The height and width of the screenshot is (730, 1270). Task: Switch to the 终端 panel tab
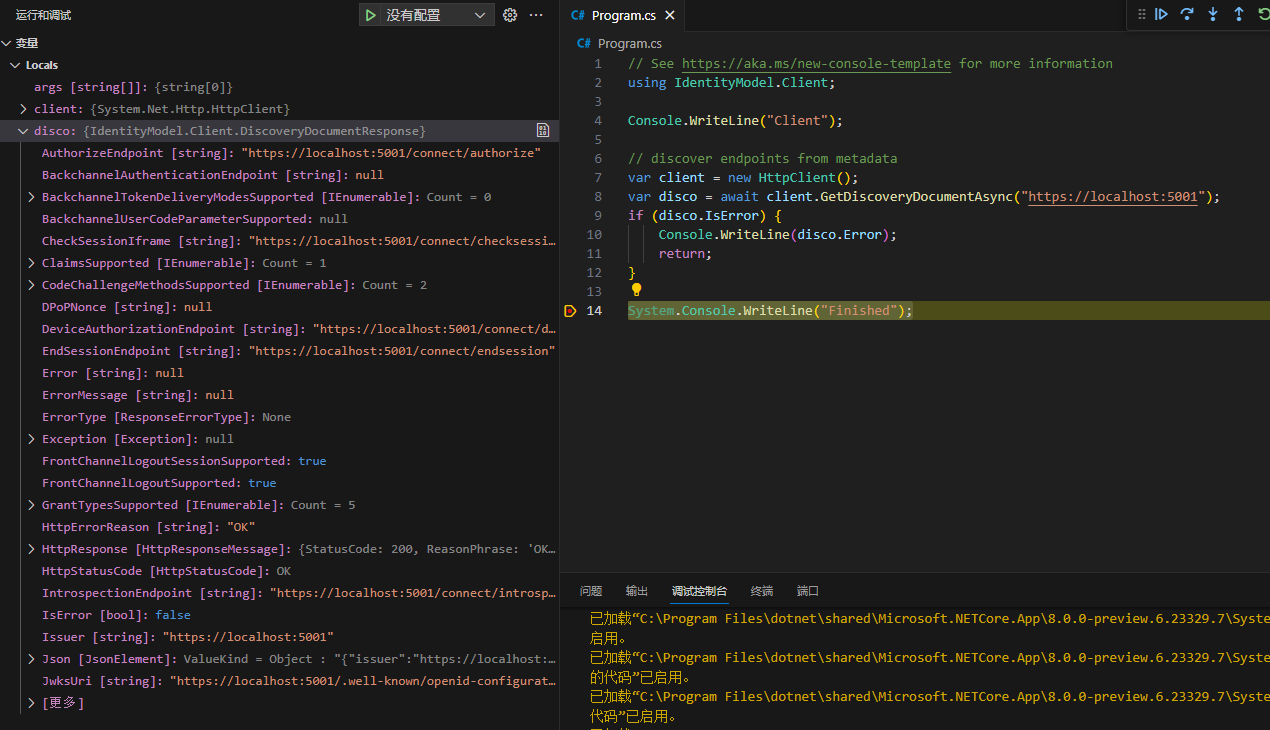[x=762, y=591]
